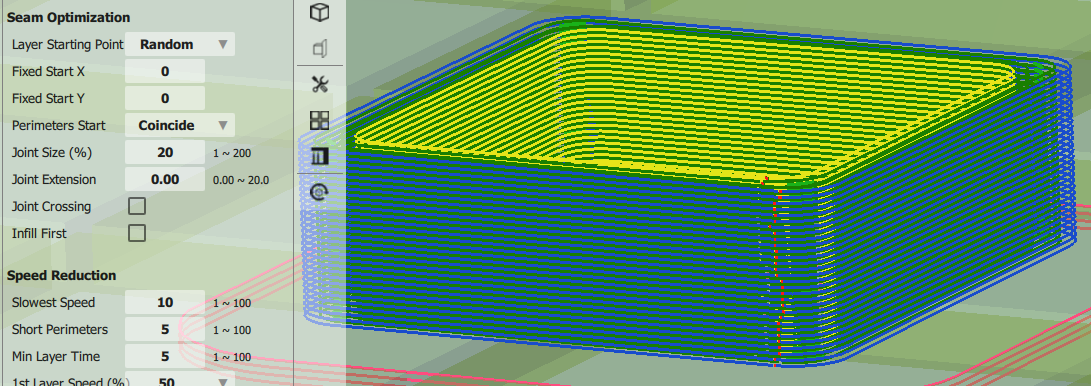Select the Short Perimeters value field
This screenshot has width=1091, height=386.
click(165, 330)
